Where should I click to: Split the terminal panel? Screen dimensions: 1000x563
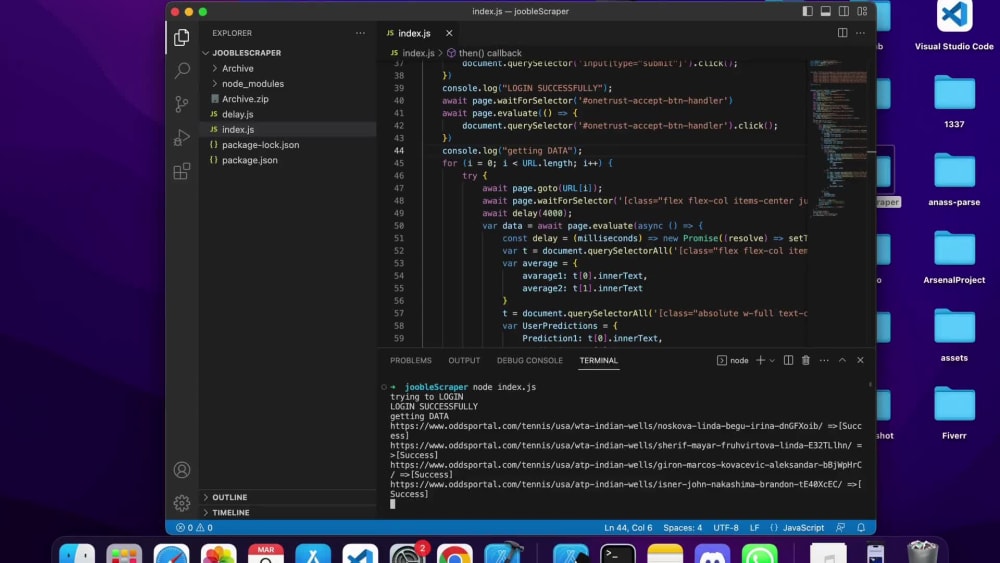(x=788, y=360)
